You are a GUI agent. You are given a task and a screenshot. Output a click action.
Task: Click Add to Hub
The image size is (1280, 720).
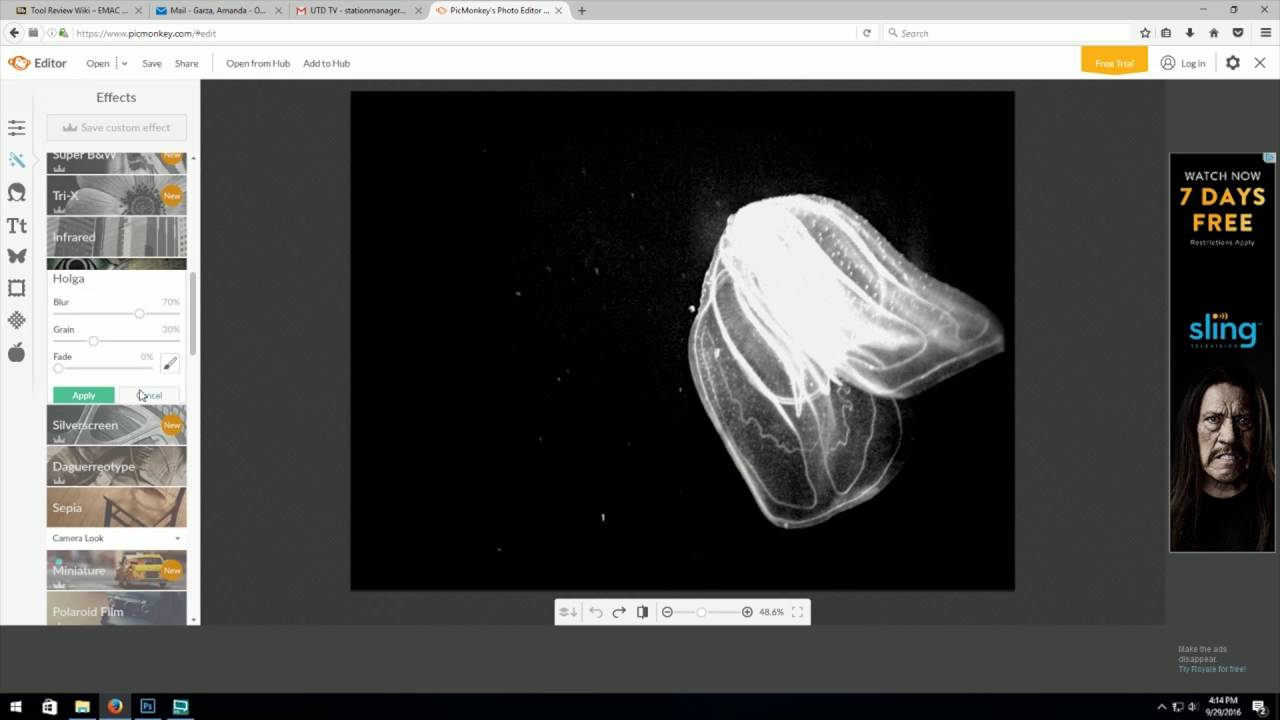(x=327, y=63)
